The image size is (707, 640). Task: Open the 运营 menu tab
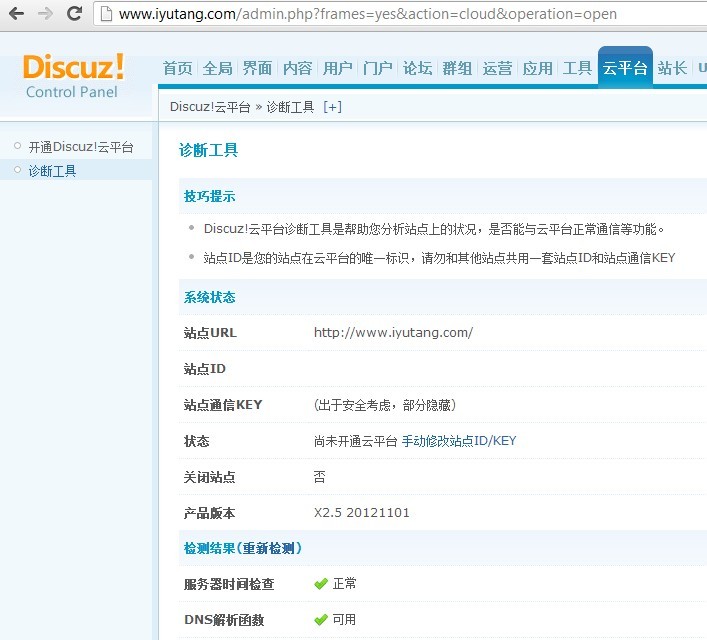pos(497,69)
